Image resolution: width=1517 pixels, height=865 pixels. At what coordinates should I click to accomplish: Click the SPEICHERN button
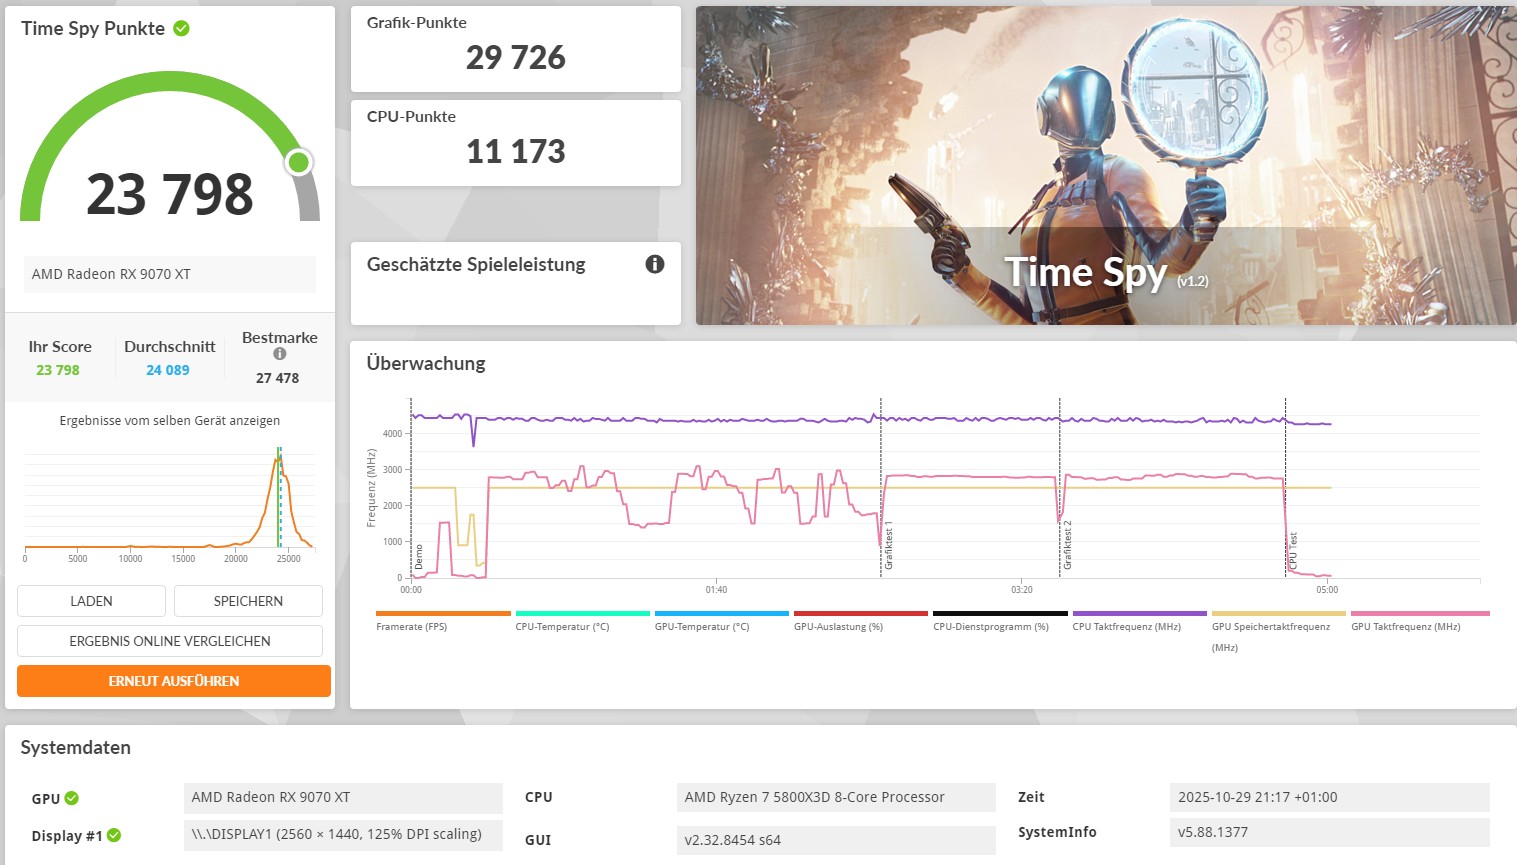pyautogui.click(x=248, y=600)
